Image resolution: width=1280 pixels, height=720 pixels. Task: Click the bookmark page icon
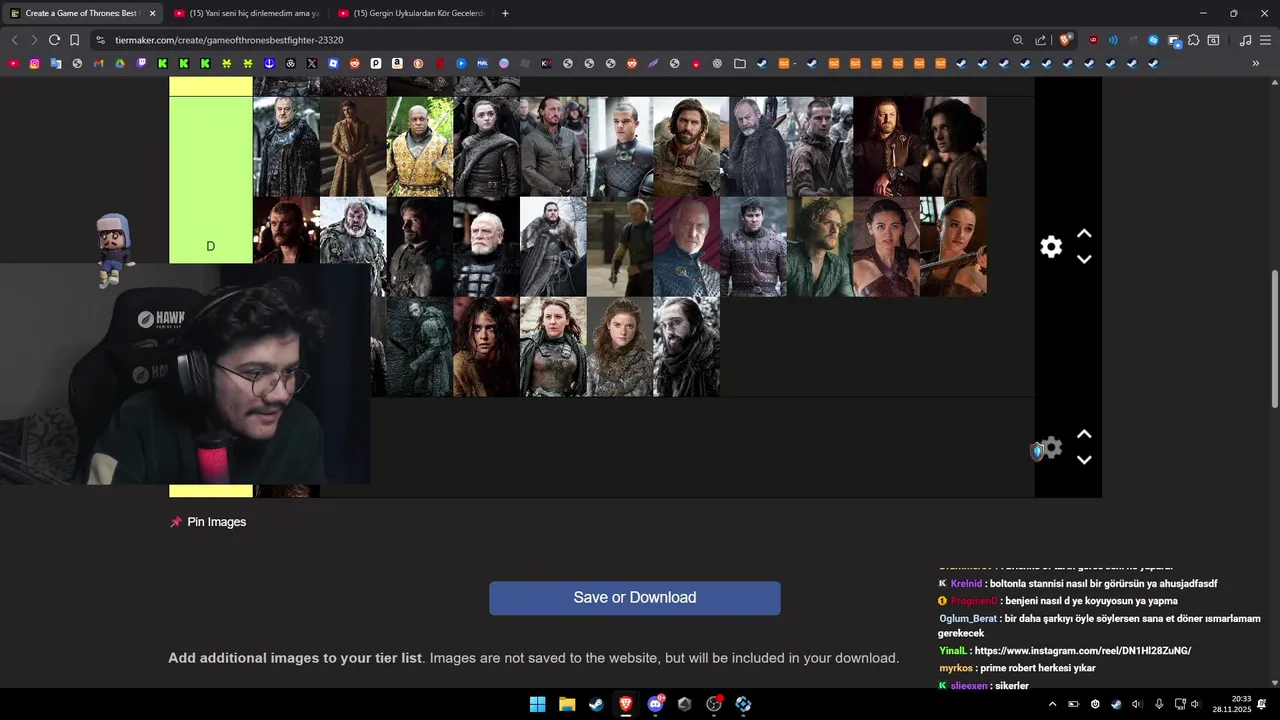tap(74, 40)
